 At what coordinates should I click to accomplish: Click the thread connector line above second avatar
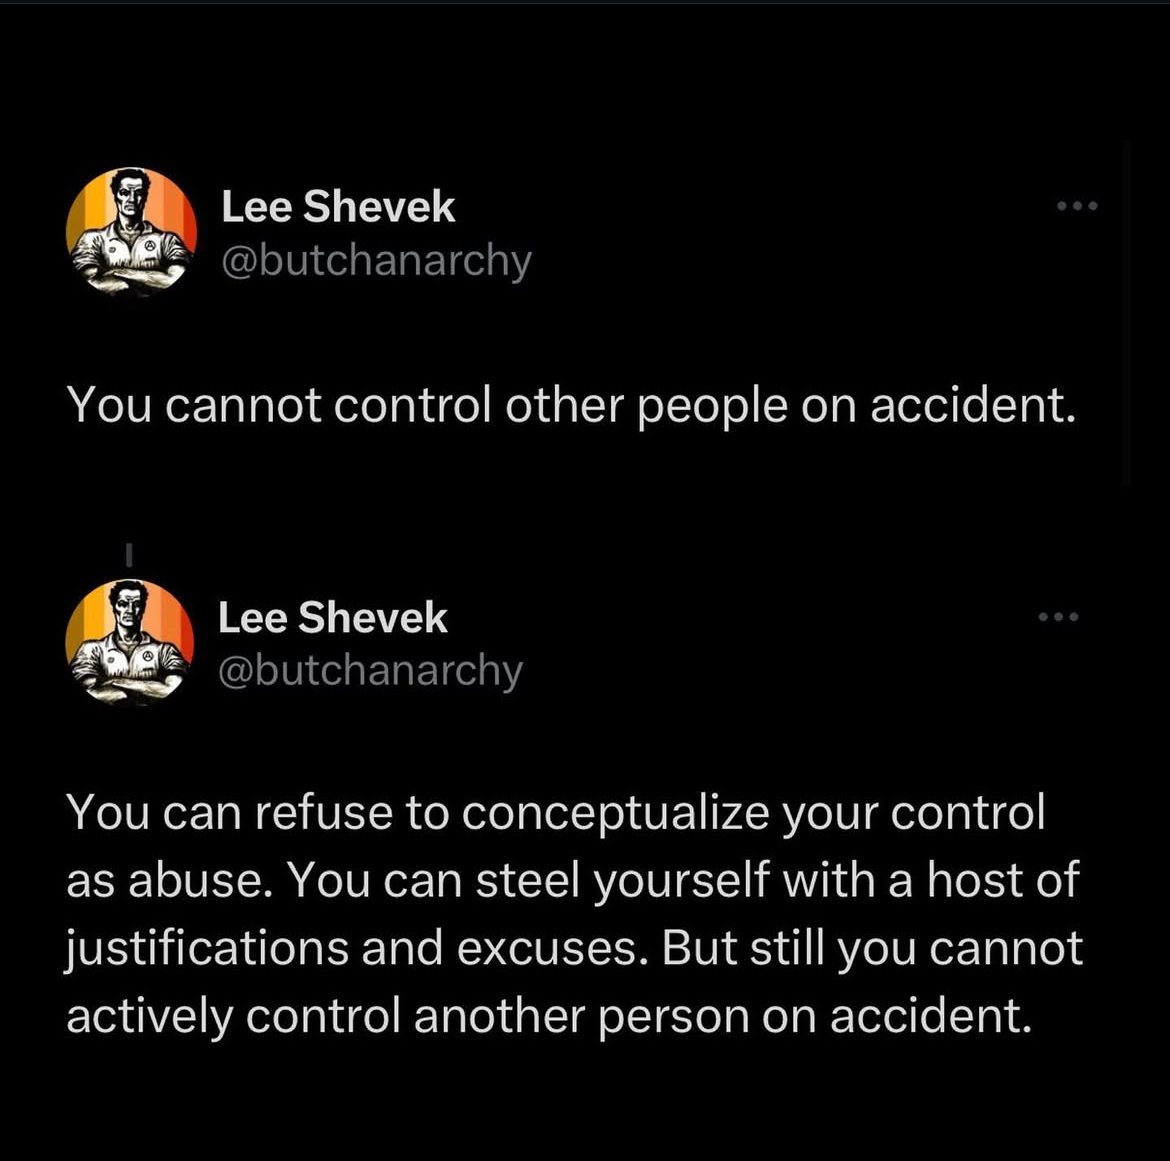[x=129, y=554]
